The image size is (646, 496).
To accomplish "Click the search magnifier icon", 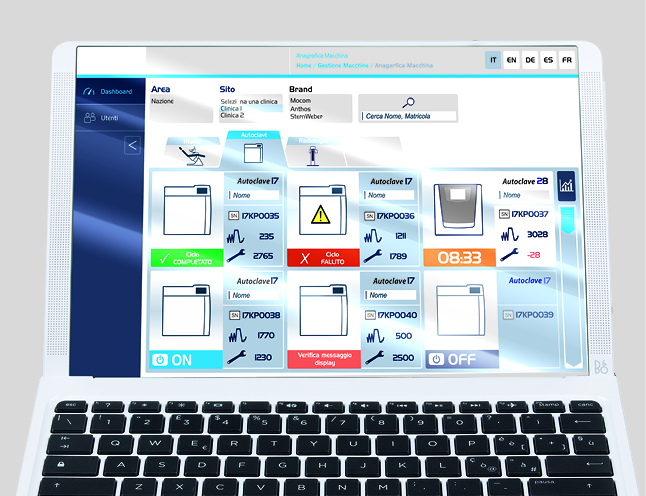I will [407, 102].
